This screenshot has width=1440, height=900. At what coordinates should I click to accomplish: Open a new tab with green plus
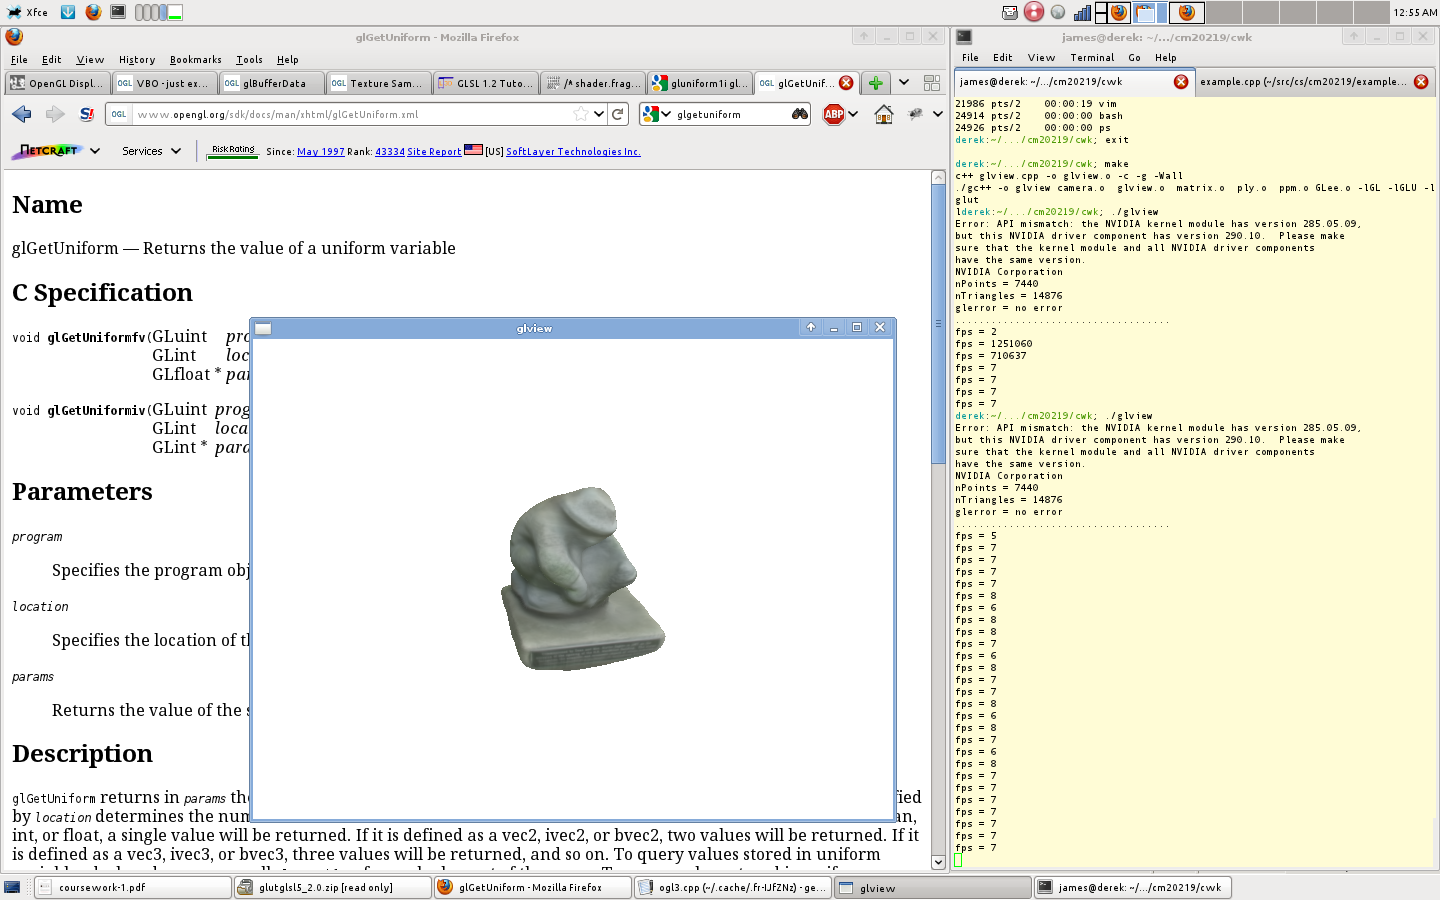pos(875,83)
